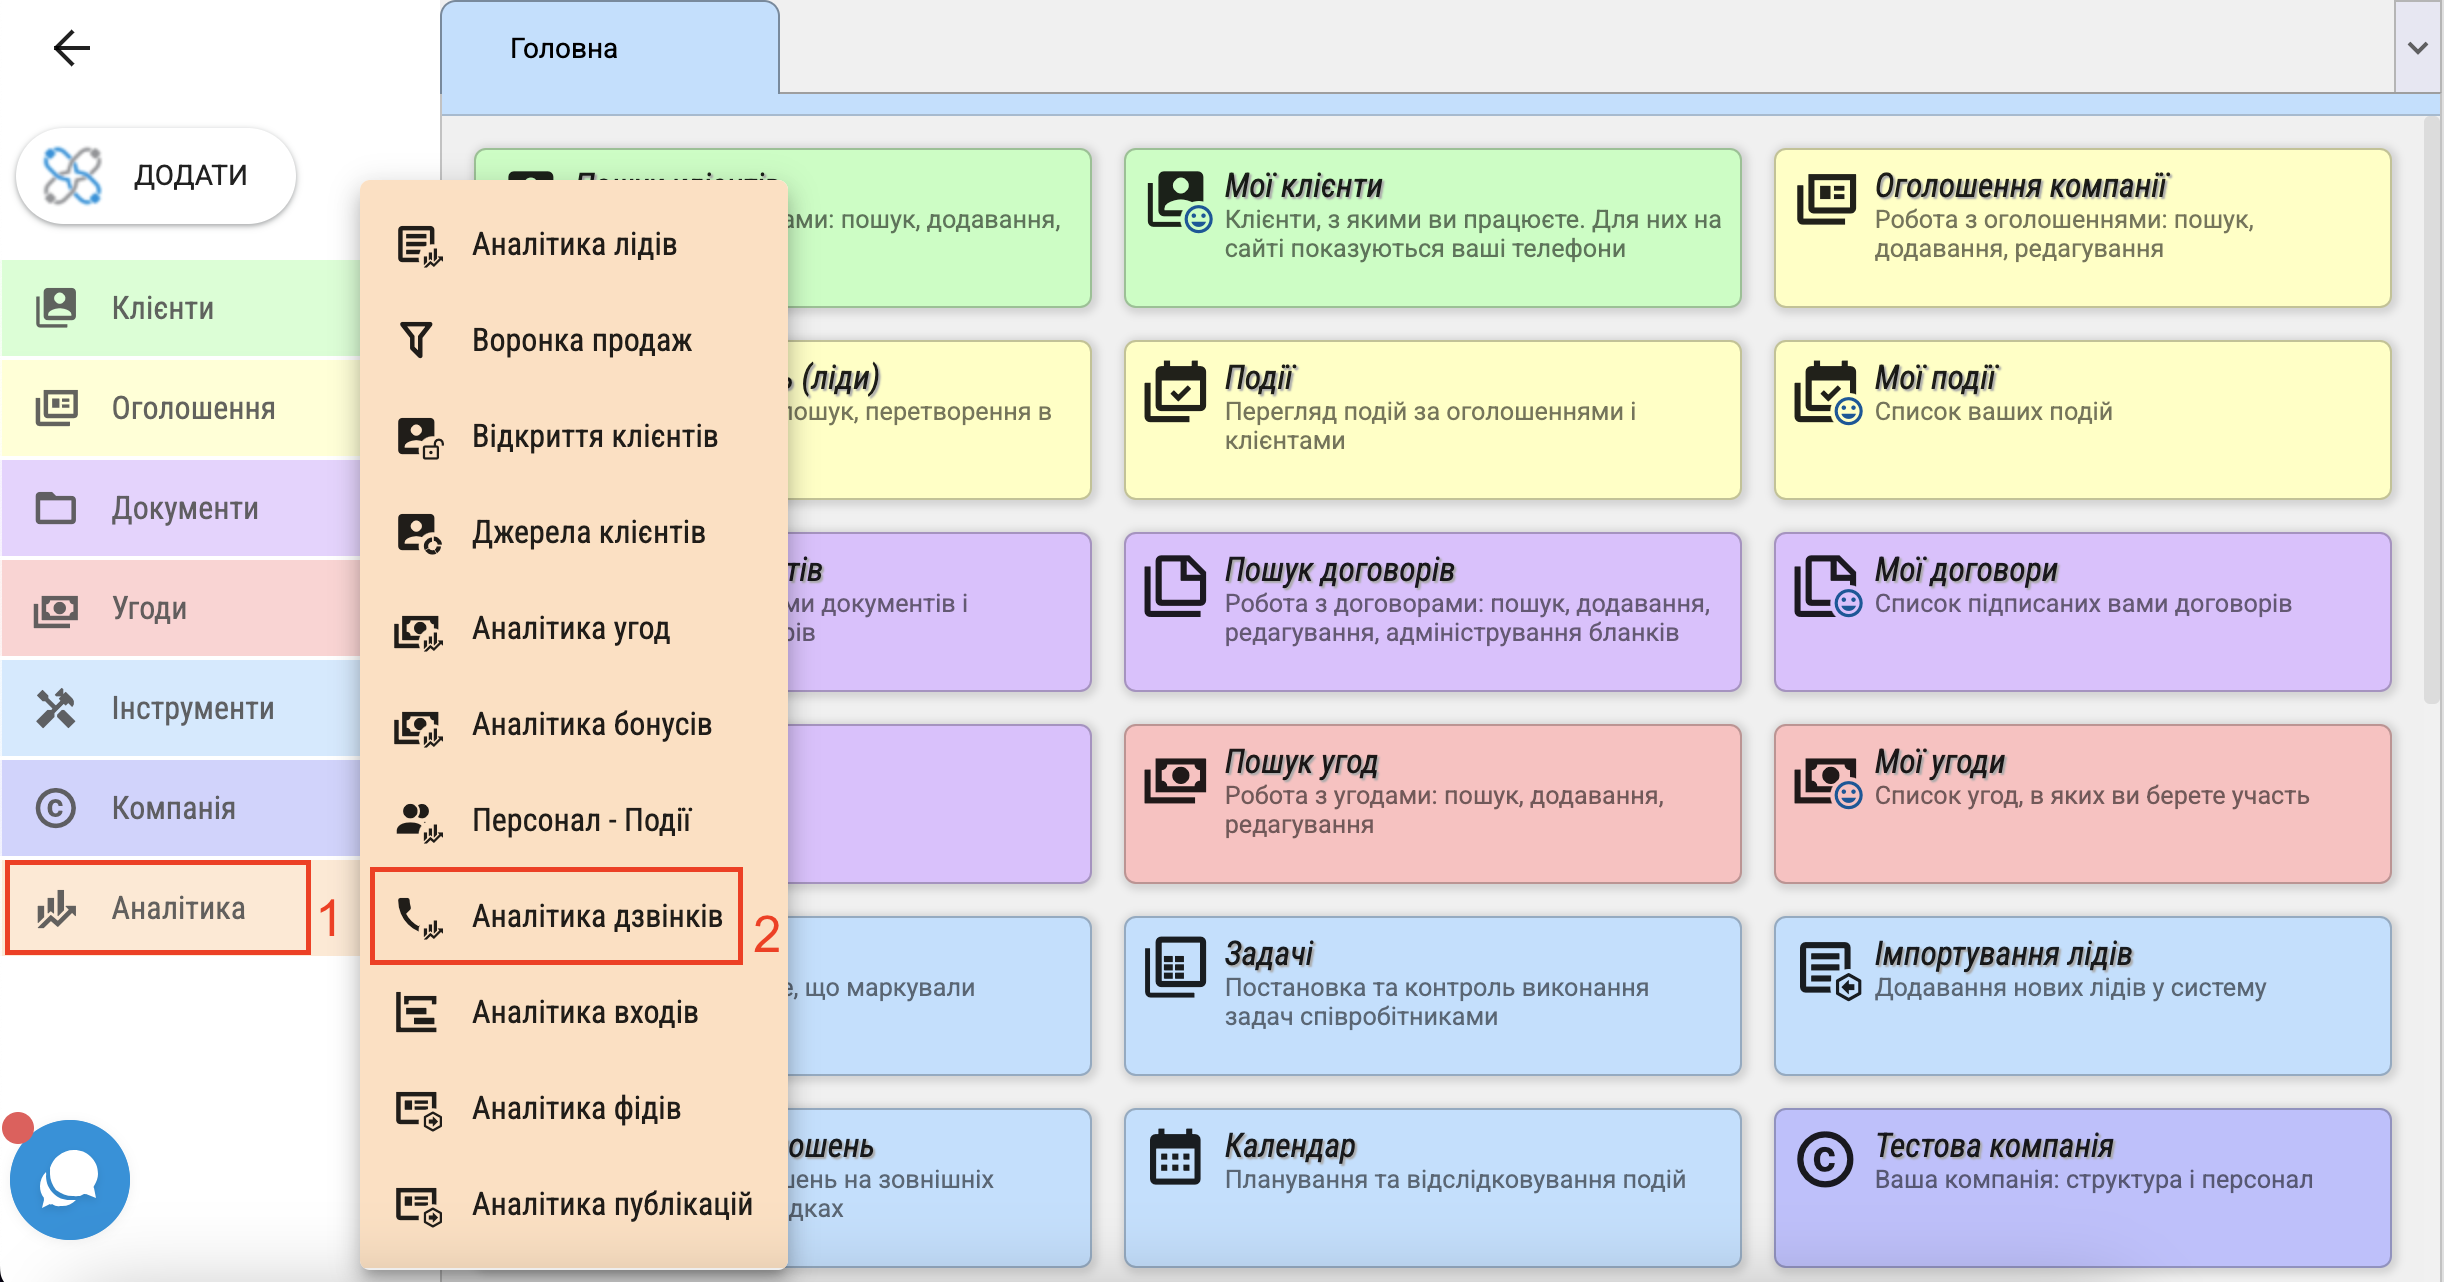Image resolution: width=2446 pixels, height=1282 pixels.
Task: Click the Аналітика chart icon in sidebar
Action: coord(56,908)
